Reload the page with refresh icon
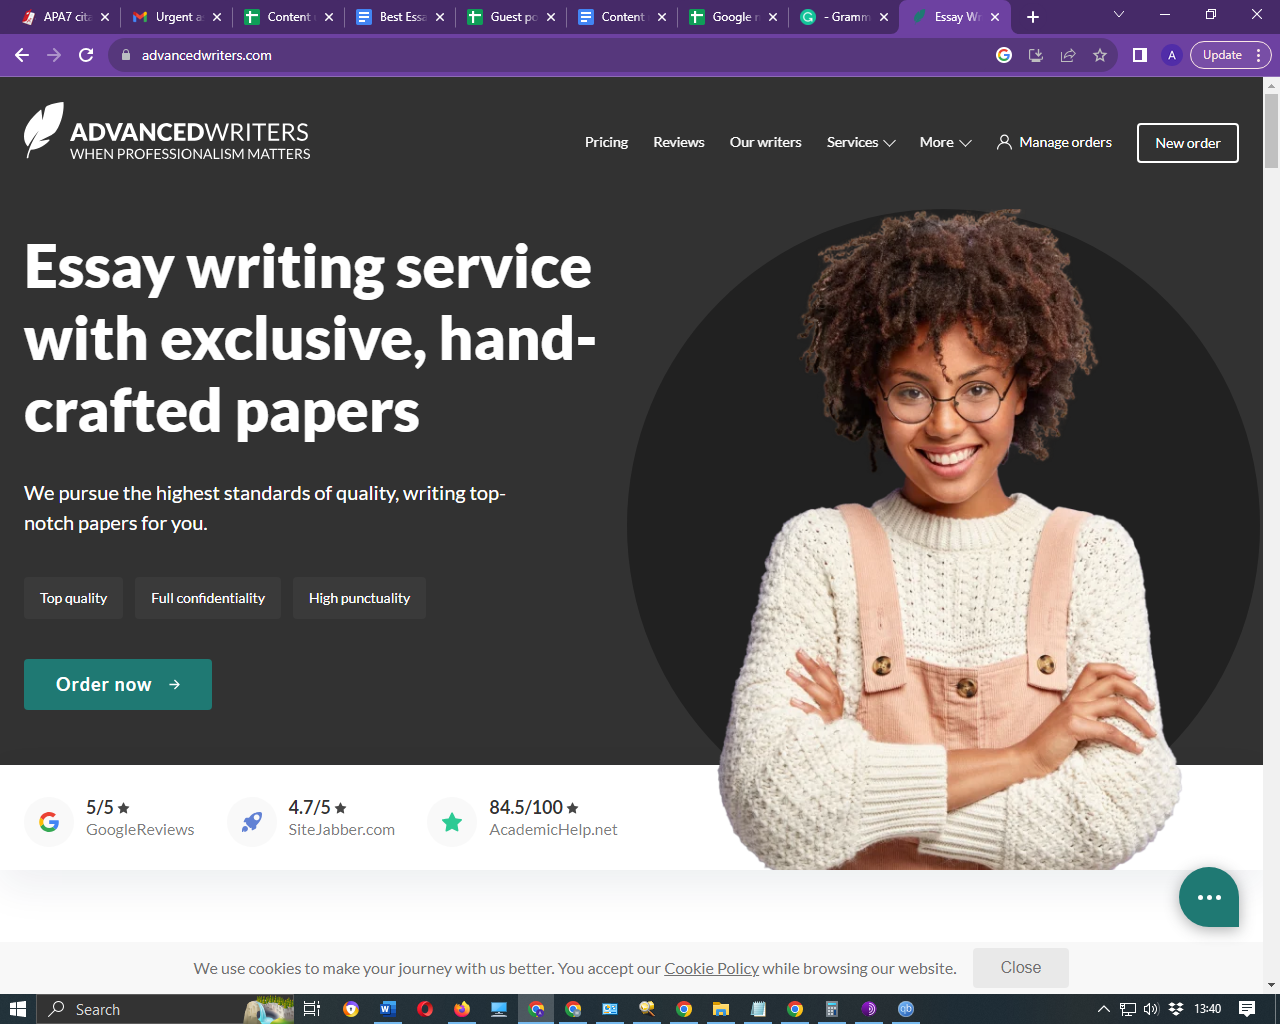This screenshot has height=1024, width=1280. tap(86, 55)
